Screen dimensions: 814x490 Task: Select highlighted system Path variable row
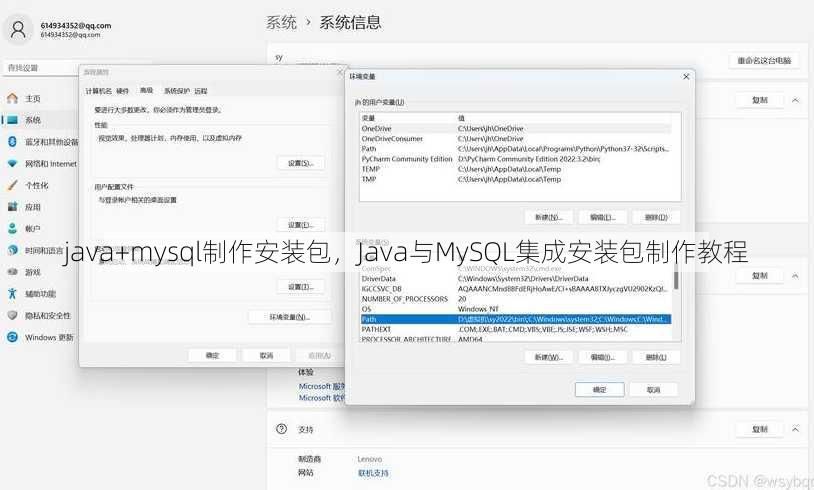click(515, 319)
